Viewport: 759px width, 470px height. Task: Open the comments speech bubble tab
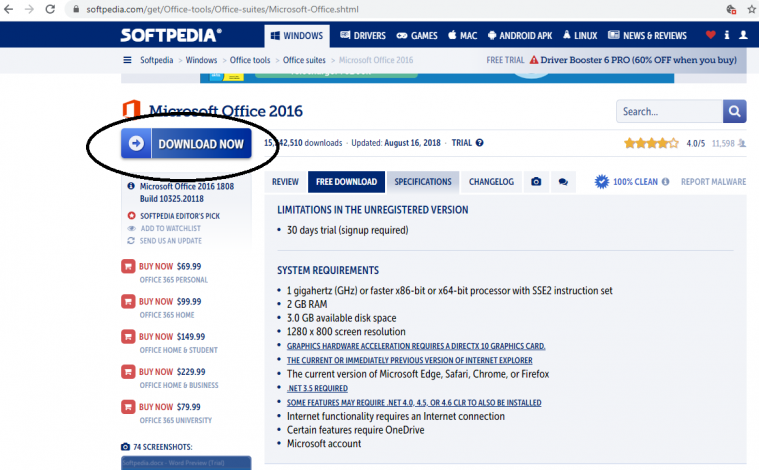pyautogui.click(x=563, y=182)
